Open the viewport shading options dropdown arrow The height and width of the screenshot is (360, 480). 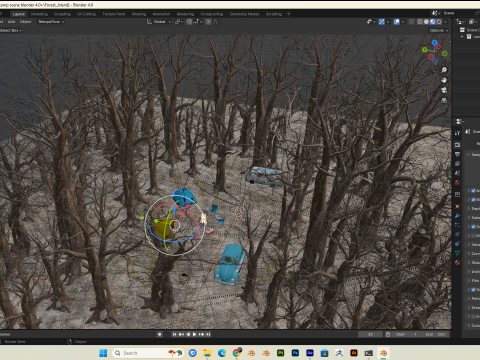point(446,22)
